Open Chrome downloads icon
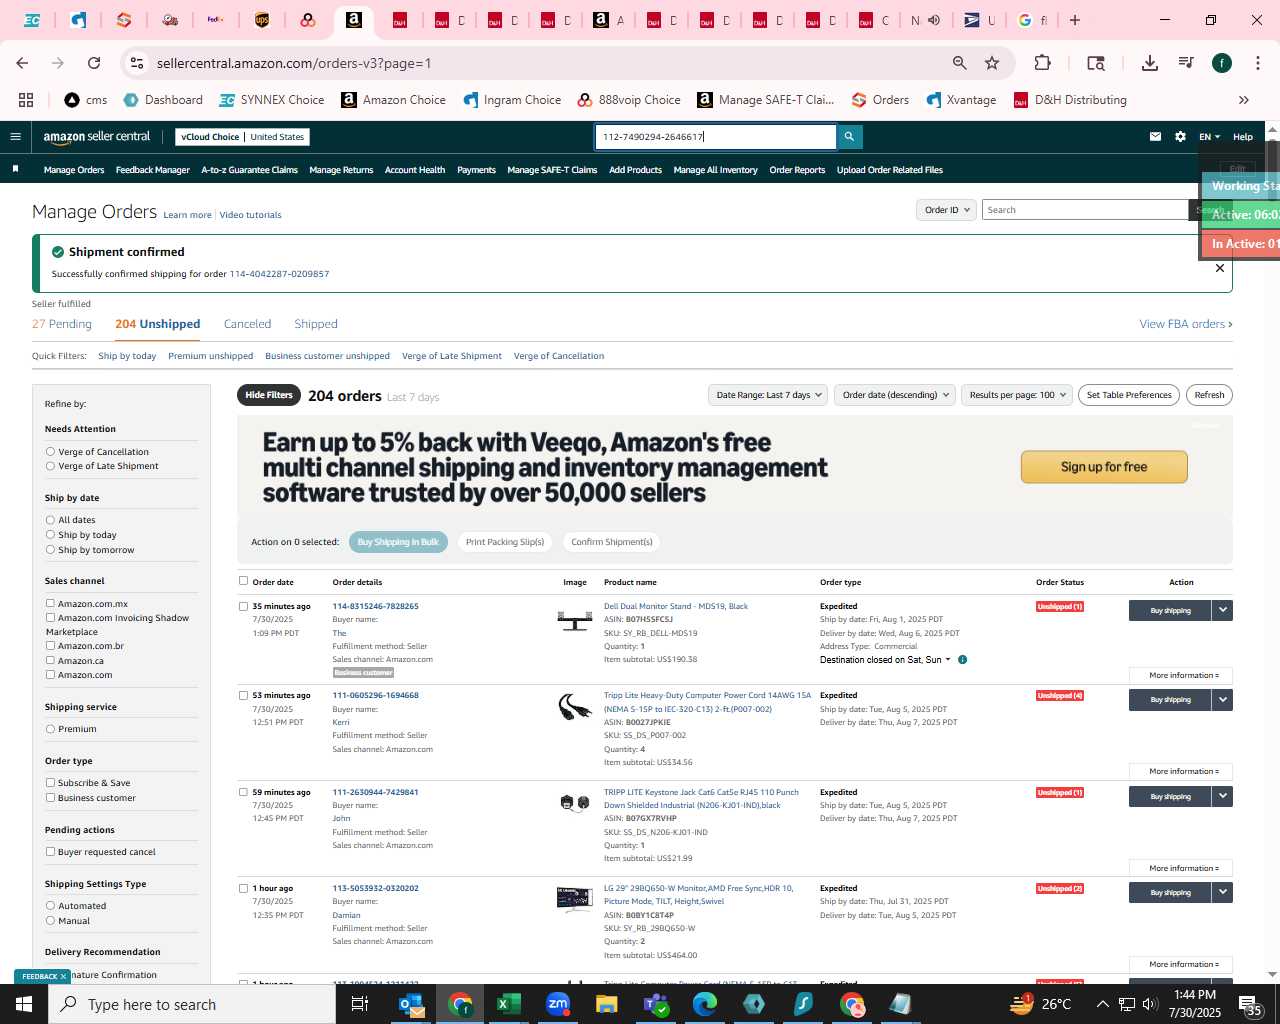 point(1149,63)
